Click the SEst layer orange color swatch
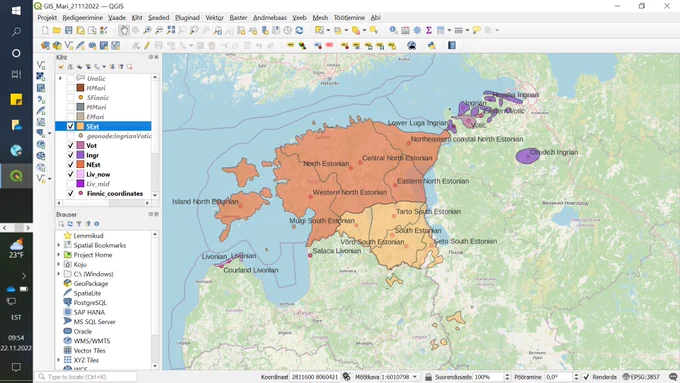 80,127
